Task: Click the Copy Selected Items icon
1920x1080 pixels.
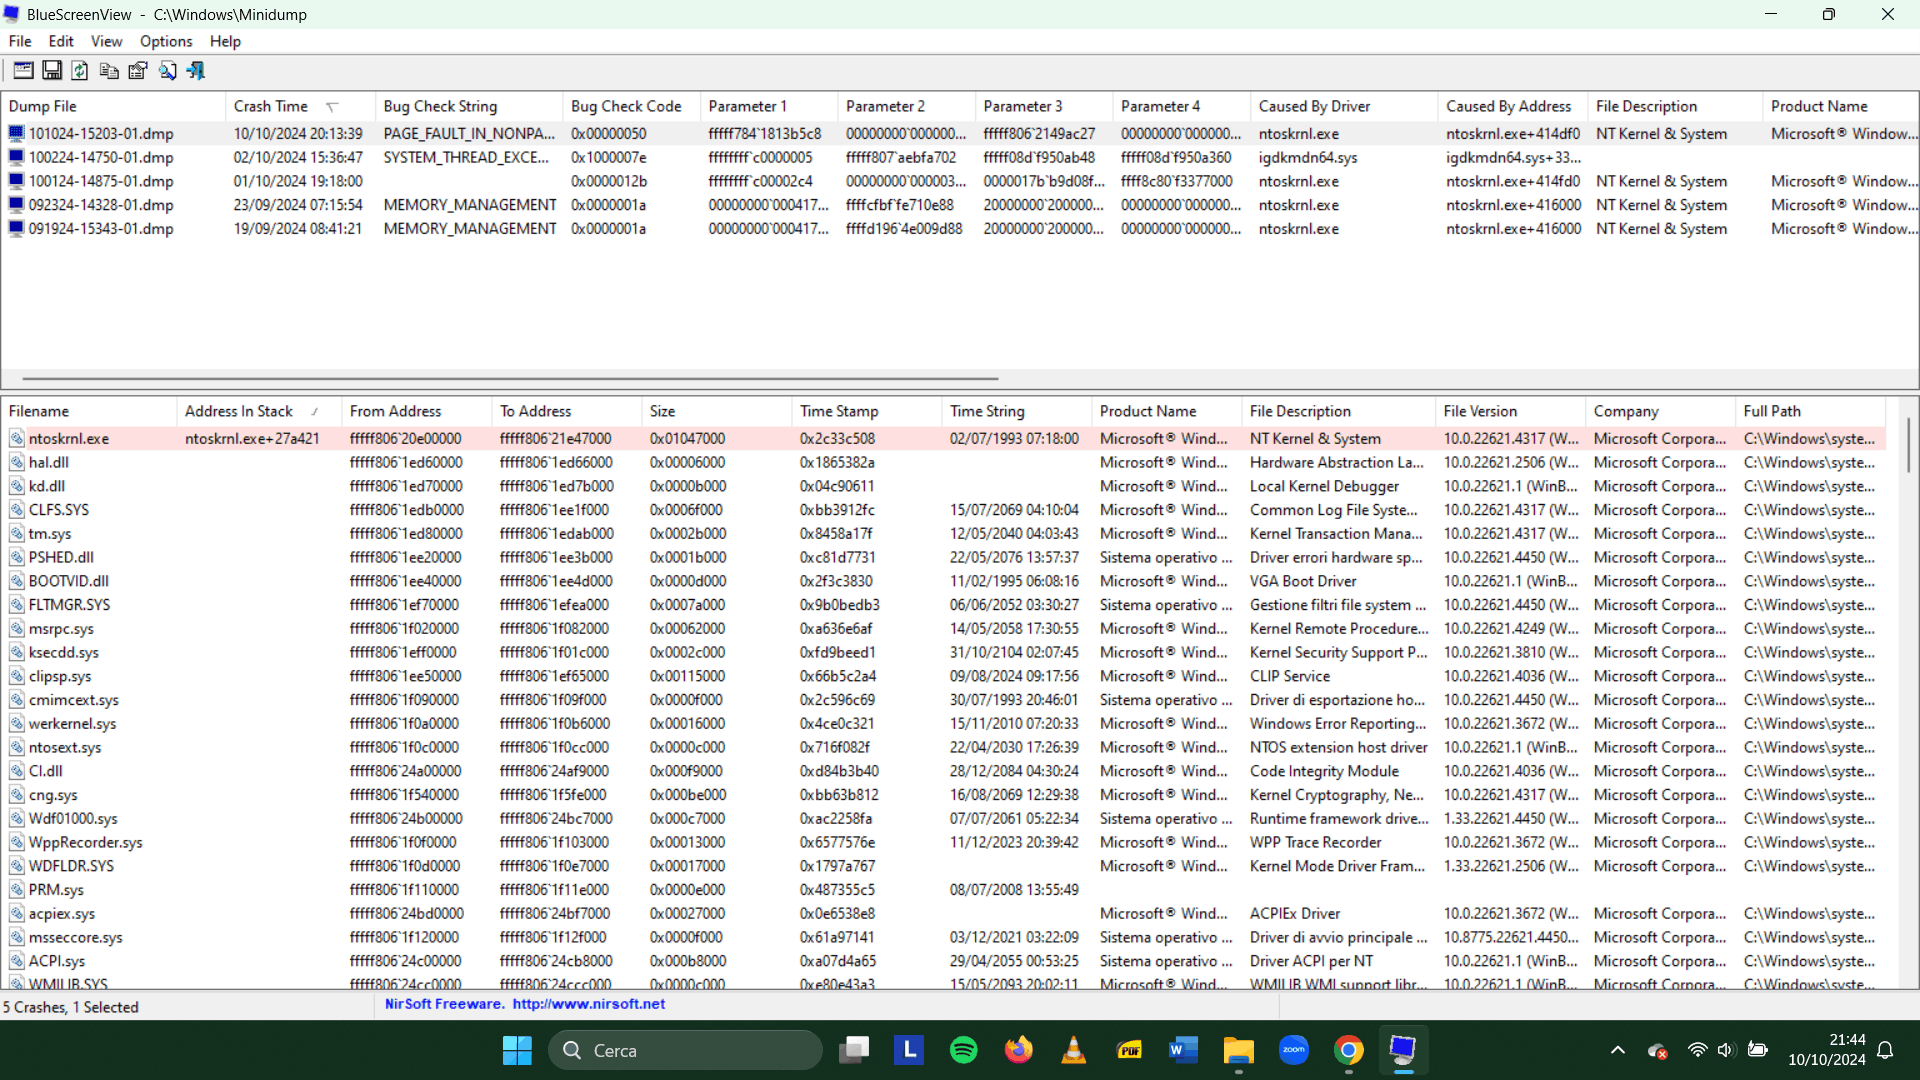Action: [109, 70]
